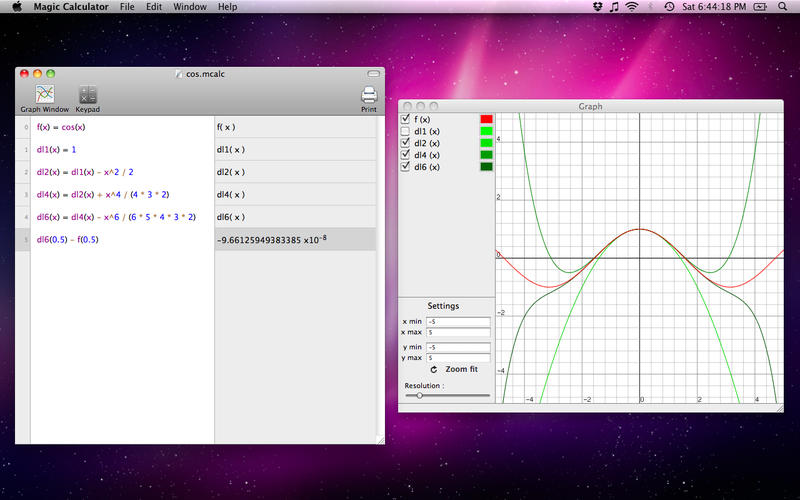Click the Wi-Fi status icon
Viewport: 800px width, 500px height.
click(x=631, y=6)
